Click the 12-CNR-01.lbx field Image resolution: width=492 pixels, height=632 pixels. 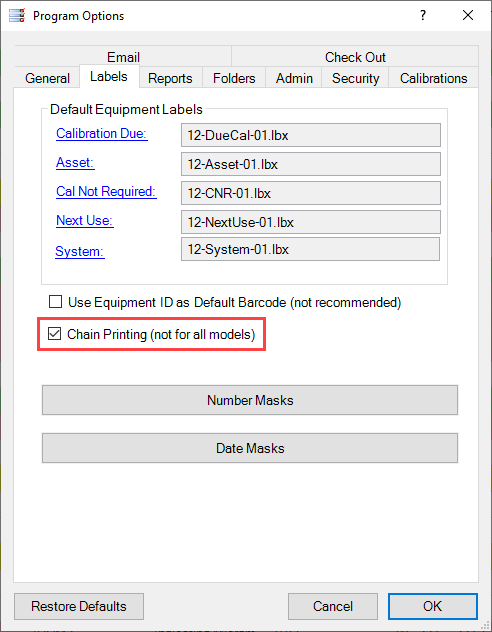tap(311, 193)
